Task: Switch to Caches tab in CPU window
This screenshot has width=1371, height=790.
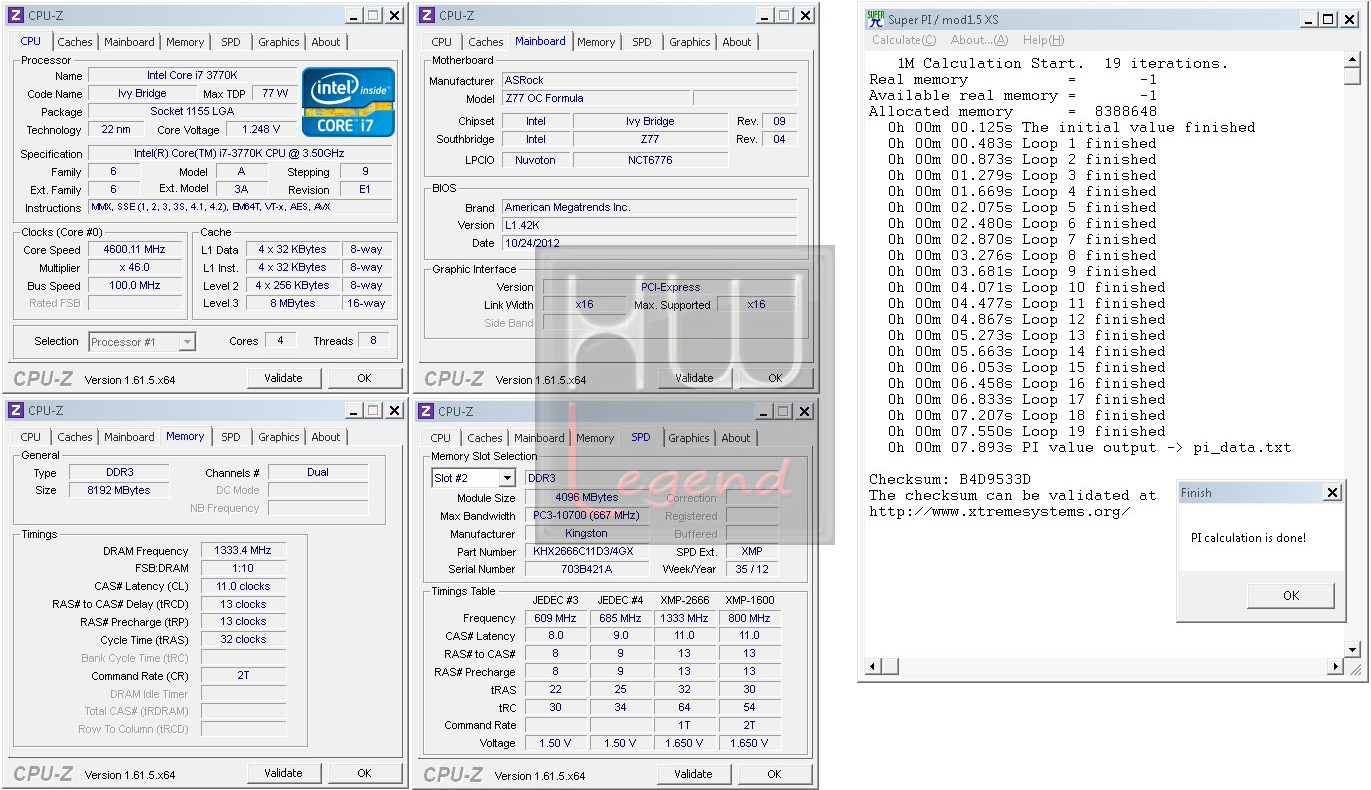Action: [x=75, y=42]
